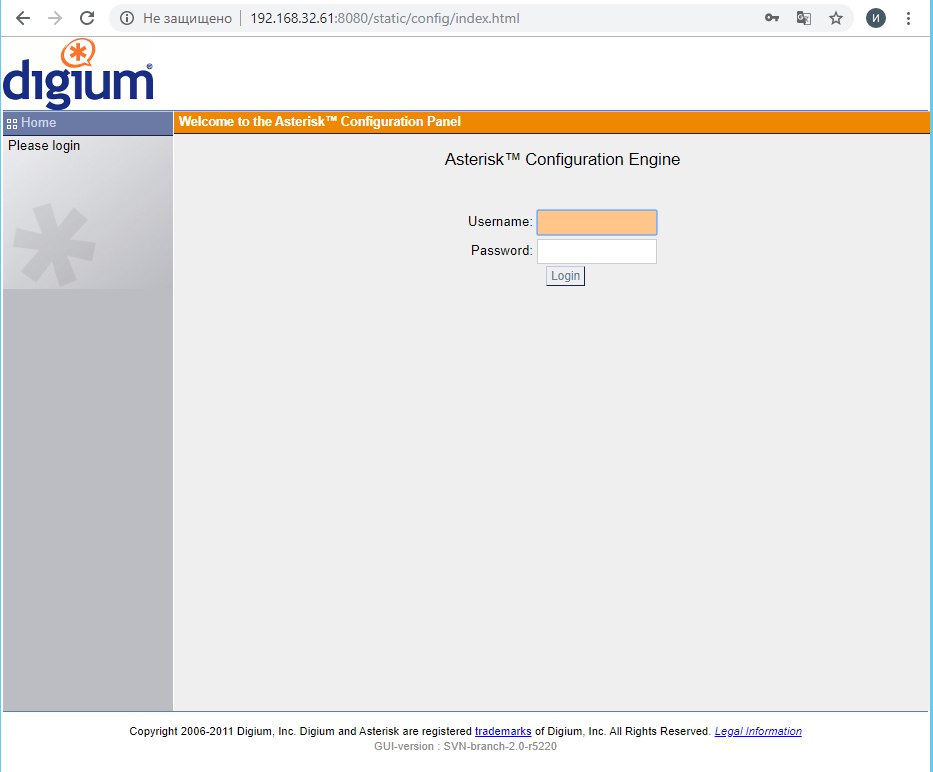Screen dimensions: 933x772
Task: Click the 'Copyright 2006-2011 Digium, Inc.' footer text
Action: (212, 731)
